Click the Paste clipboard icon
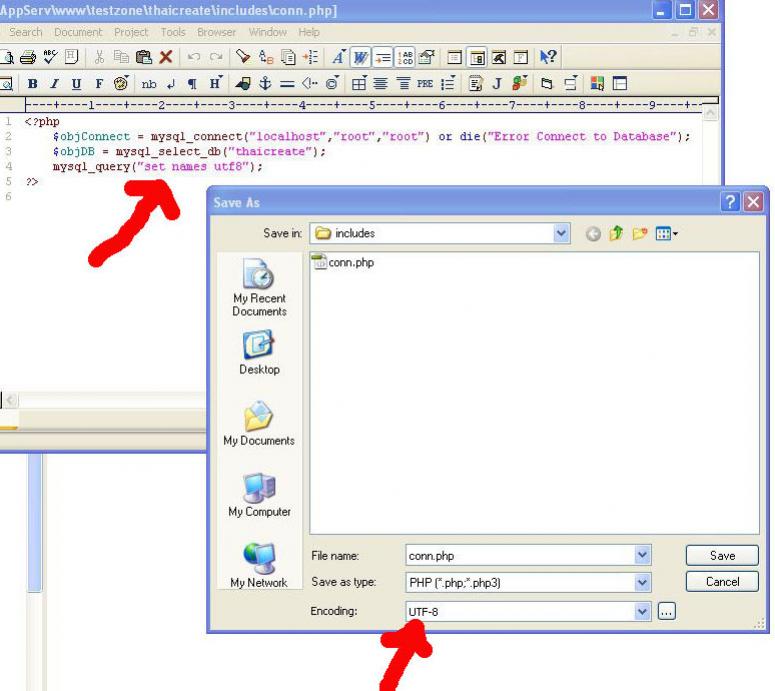 144,57
